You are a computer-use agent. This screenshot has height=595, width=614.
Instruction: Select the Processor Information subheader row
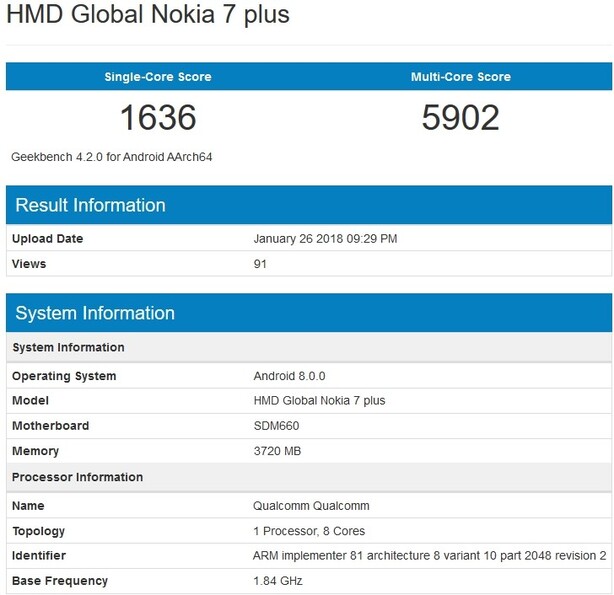click(x=77, y=477)
